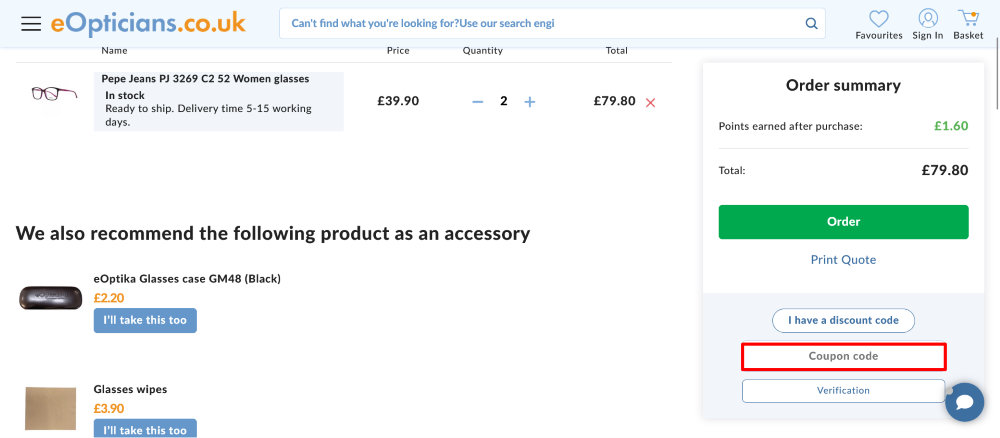Decrease Pepe Jeans quantity with minus
This screenshot has height=438, width=1000.
coord(478,101)
